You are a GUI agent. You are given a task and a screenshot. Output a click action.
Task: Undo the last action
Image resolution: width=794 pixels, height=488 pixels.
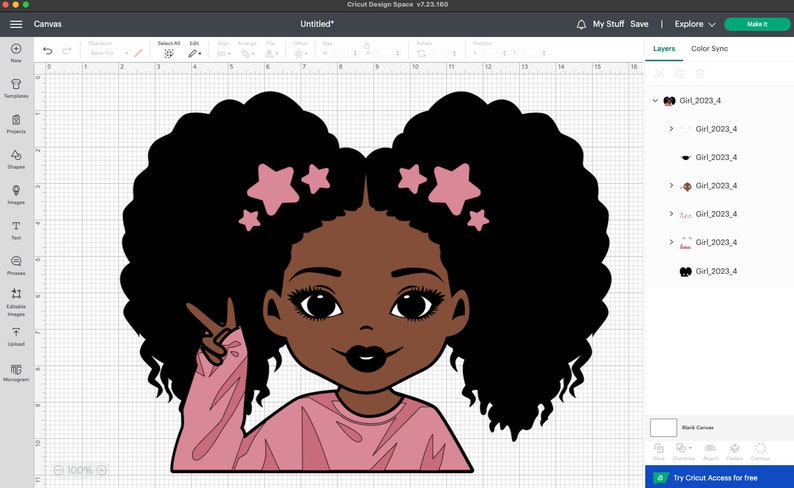pos(48,51)
